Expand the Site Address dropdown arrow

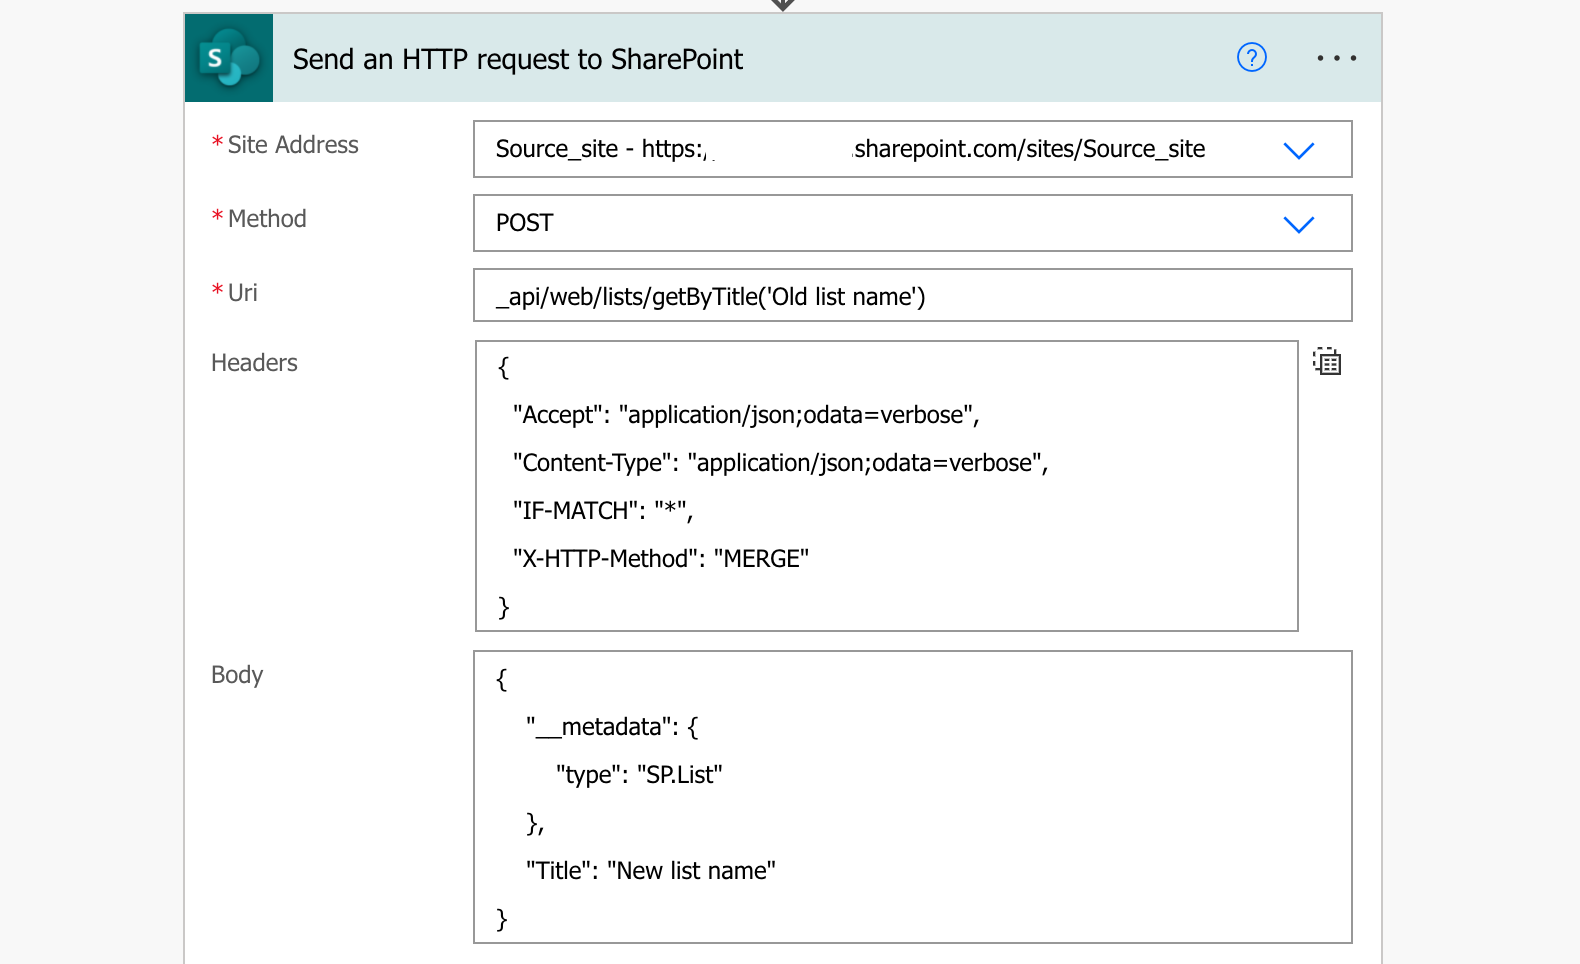click(x=1298, y=150)
